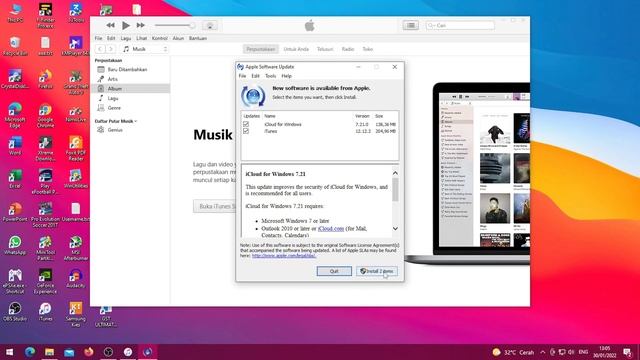640x360 pixels.
Task: Open the iTunes Akun menu
Action: [178, 38]
